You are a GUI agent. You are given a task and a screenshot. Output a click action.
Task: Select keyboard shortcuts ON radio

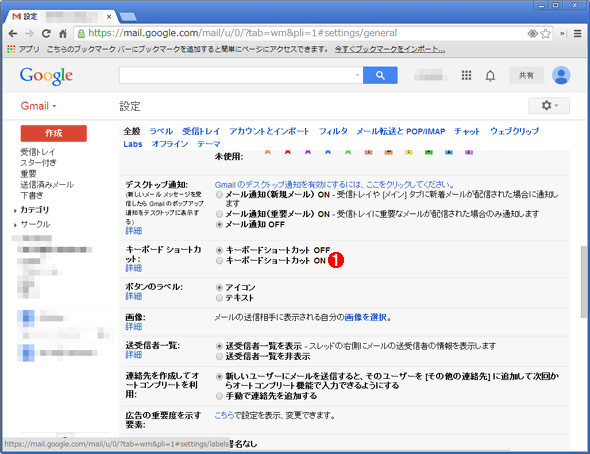coord(219,261)
